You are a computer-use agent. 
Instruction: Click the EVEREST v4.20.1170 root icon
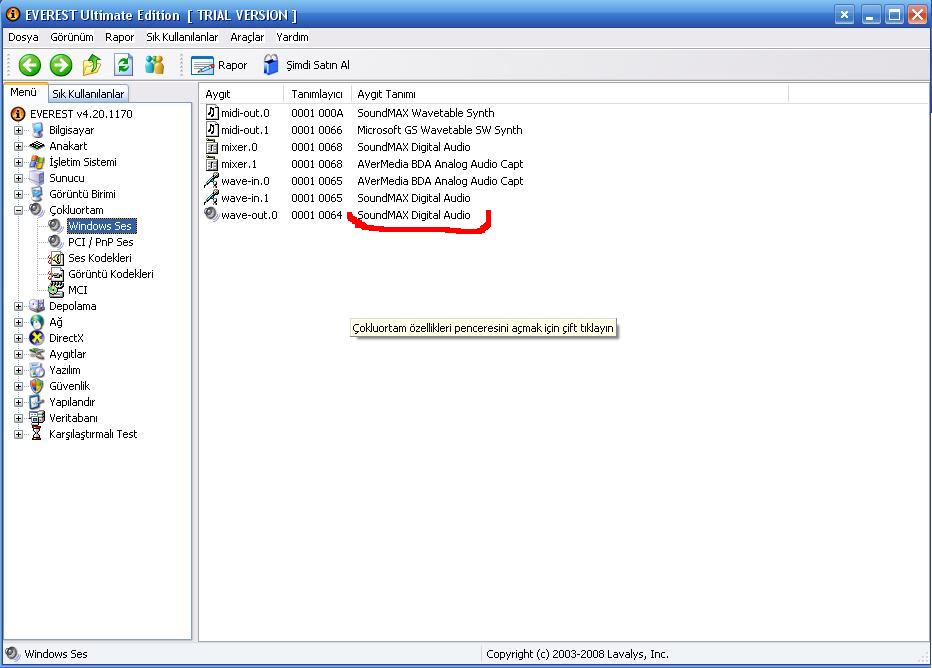click(x=18, y=114)
